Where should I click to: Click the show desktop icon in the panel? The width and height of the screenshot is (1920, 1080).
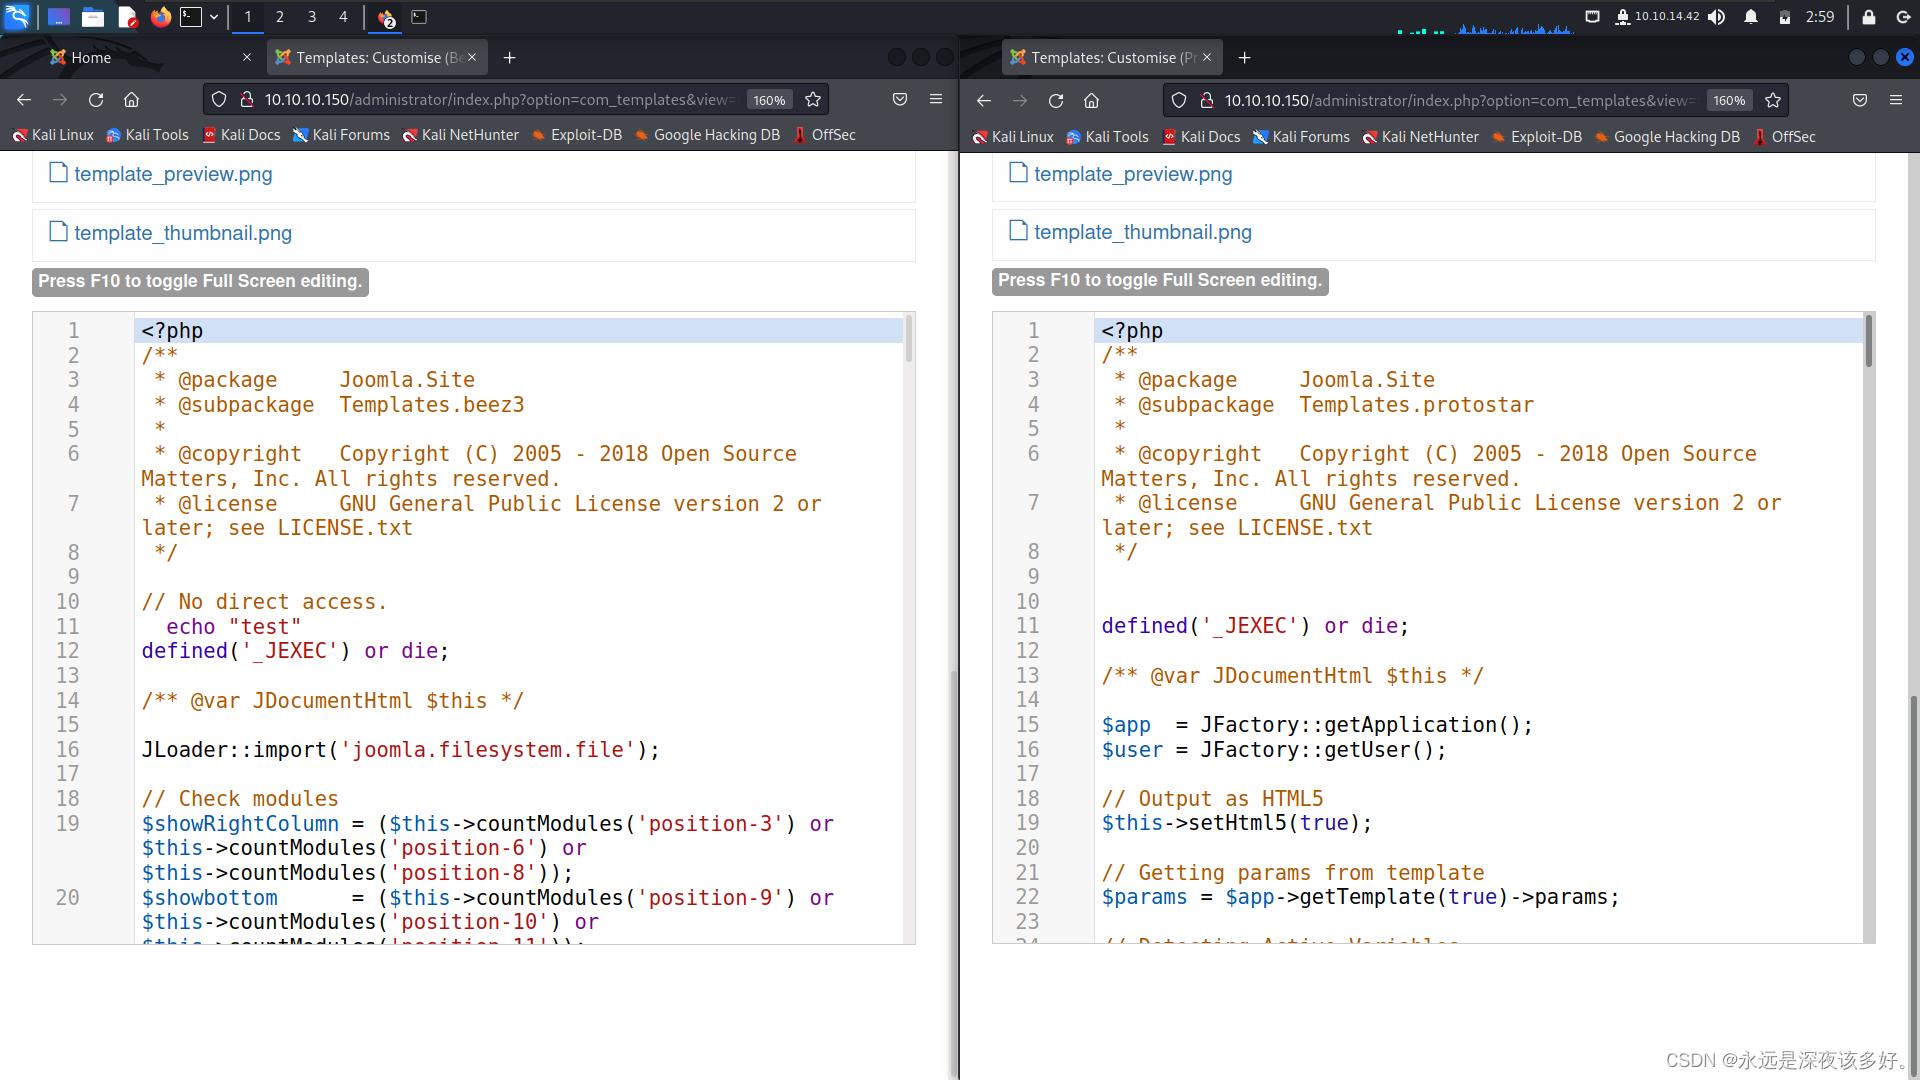pyautogui.click(x=59, y=17)
